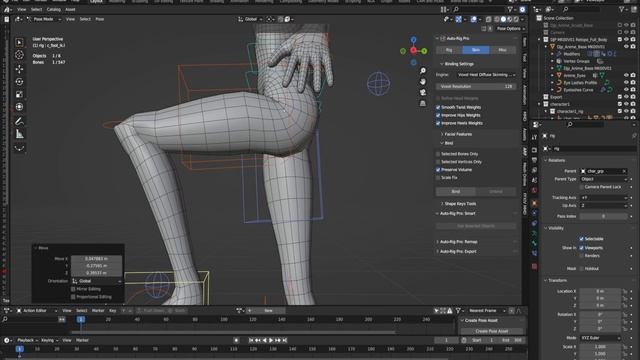Select the Annotate pencil tool

19,121
